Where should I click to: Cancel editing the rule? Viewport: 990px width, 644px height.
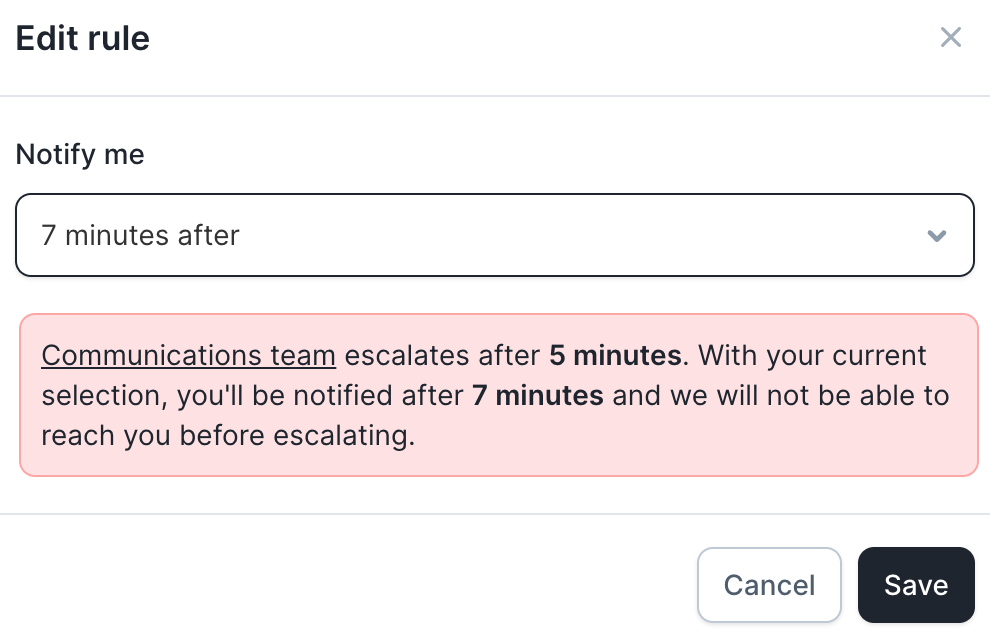[x=769, y=585]
